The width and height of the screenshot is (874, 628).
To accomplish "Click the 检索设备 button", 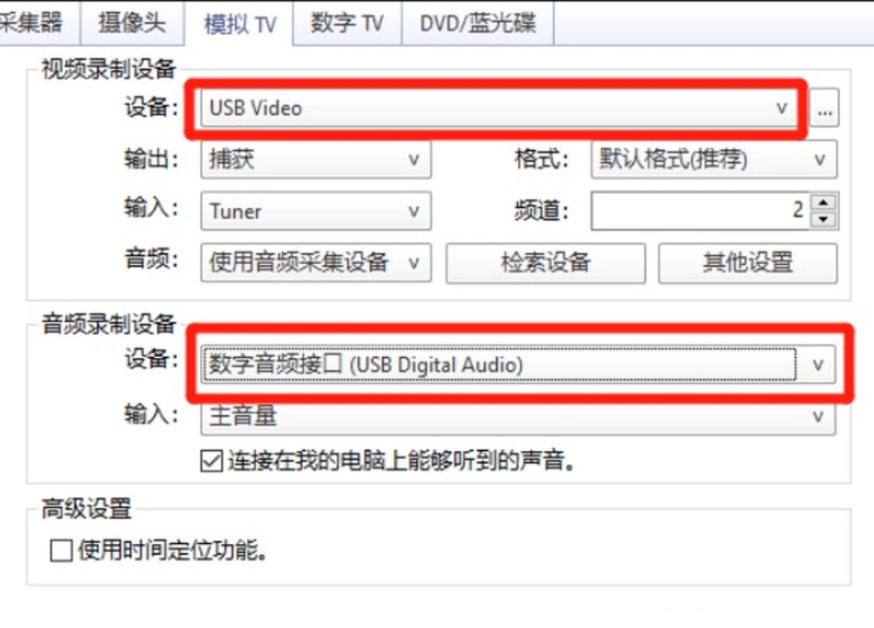I will pyautogui.click(x=546, y=262).
